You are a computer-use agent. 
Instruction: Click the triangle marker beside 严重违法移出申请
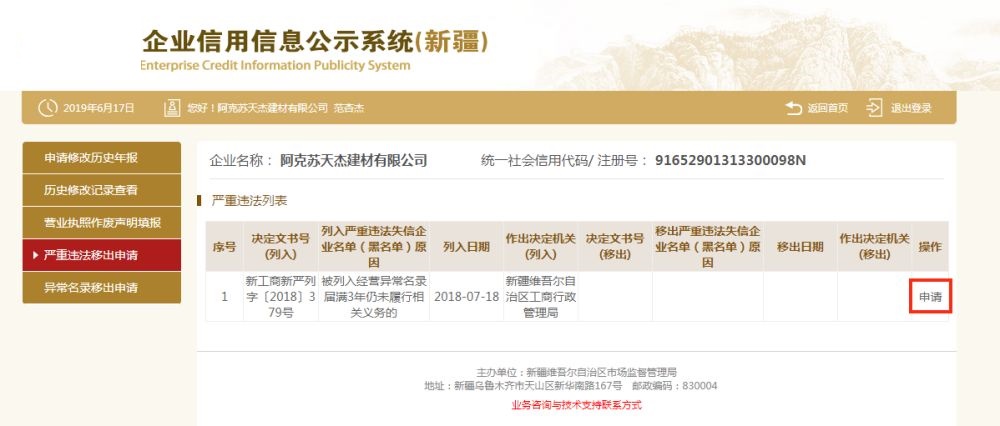(x=36, y=255)
